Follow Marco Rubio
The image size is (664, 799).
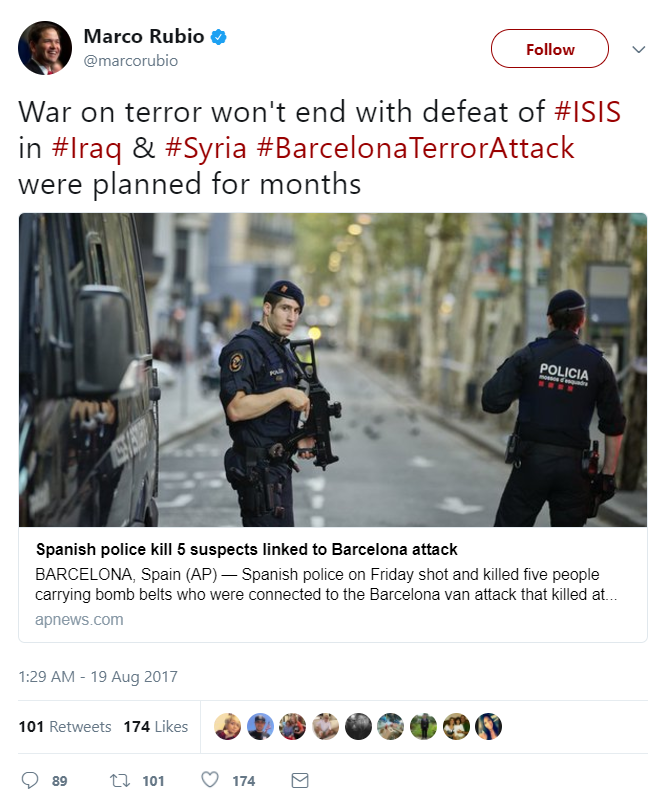(x=550, y=49)
